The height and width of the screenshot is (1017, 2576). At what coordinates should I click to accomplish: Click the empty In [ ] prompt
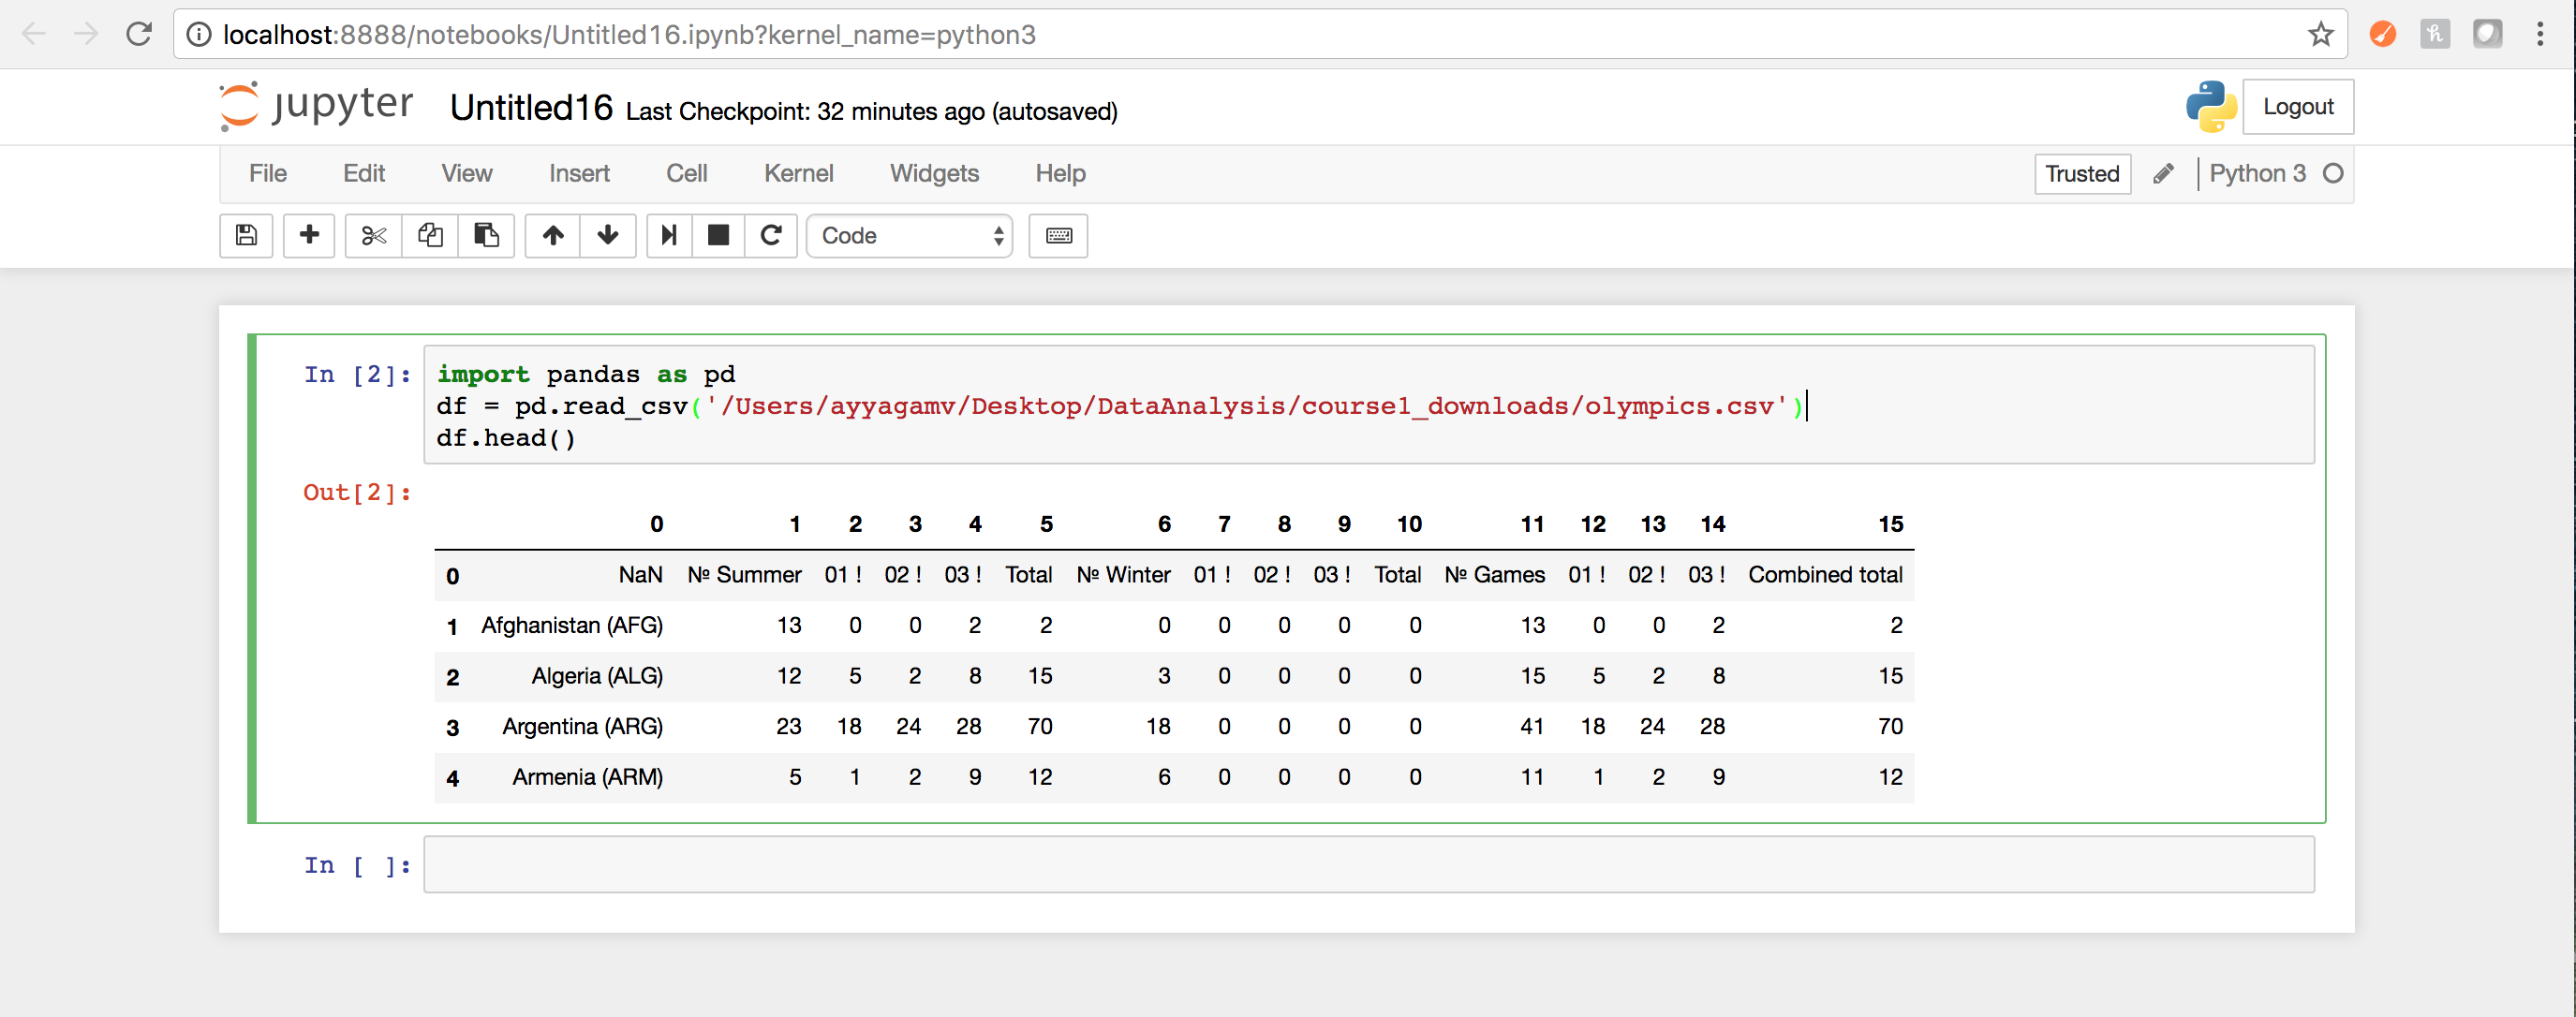click(x=357, y=865)
